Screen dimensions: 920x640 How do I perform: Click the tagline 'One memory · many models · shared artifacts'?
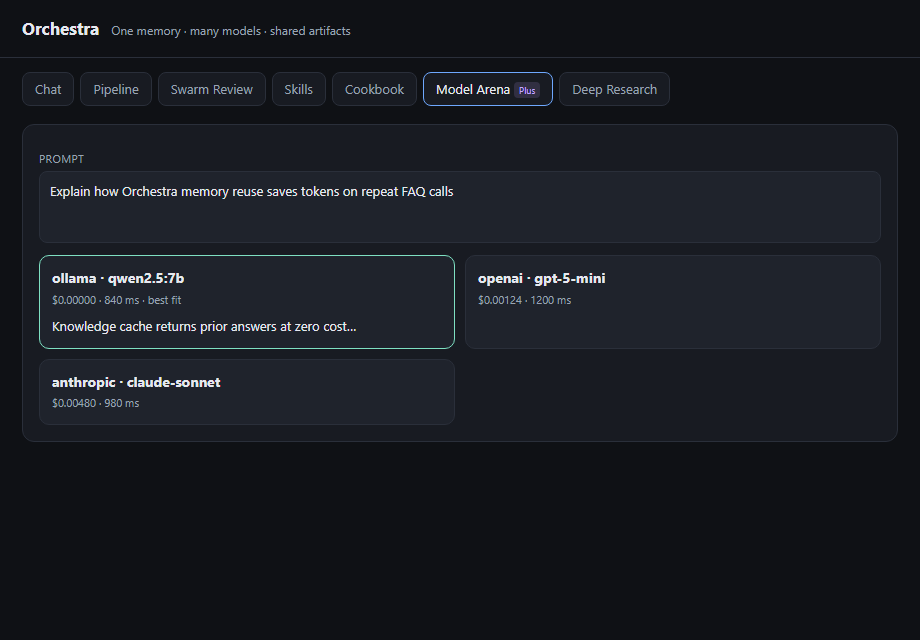pos(231,31)
